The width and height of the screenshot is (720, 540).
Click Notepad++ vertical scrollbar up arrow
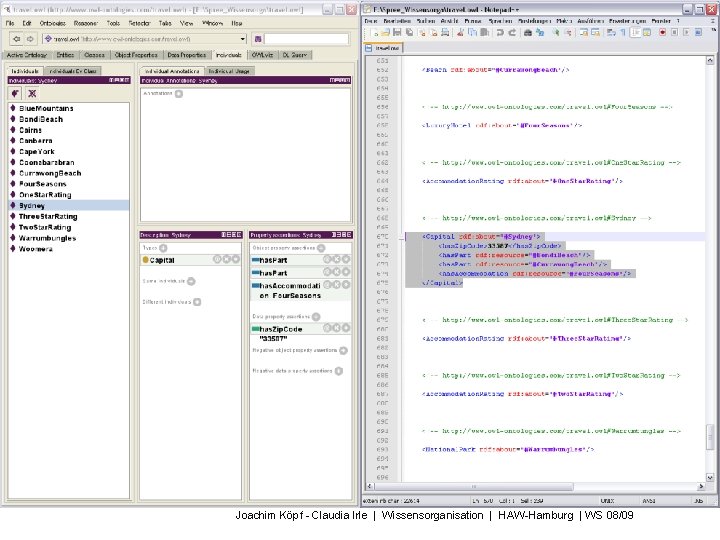click(709, 60)
